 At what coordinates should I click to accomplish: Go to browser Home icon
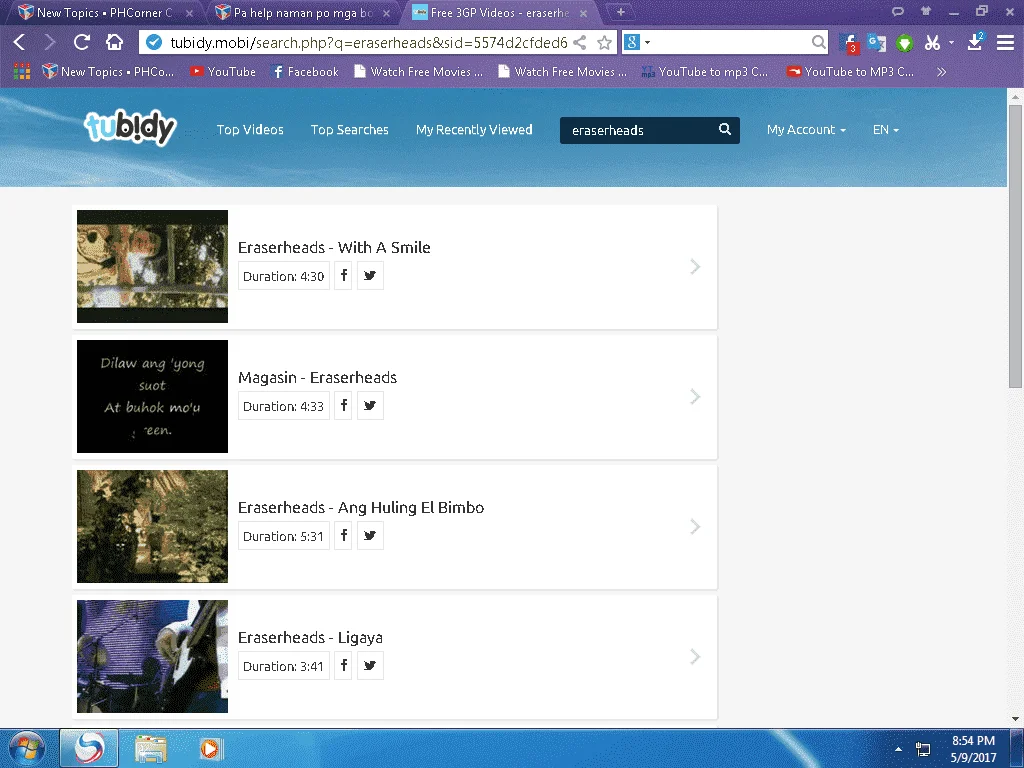pyautogui.click(x=114, y=42)
